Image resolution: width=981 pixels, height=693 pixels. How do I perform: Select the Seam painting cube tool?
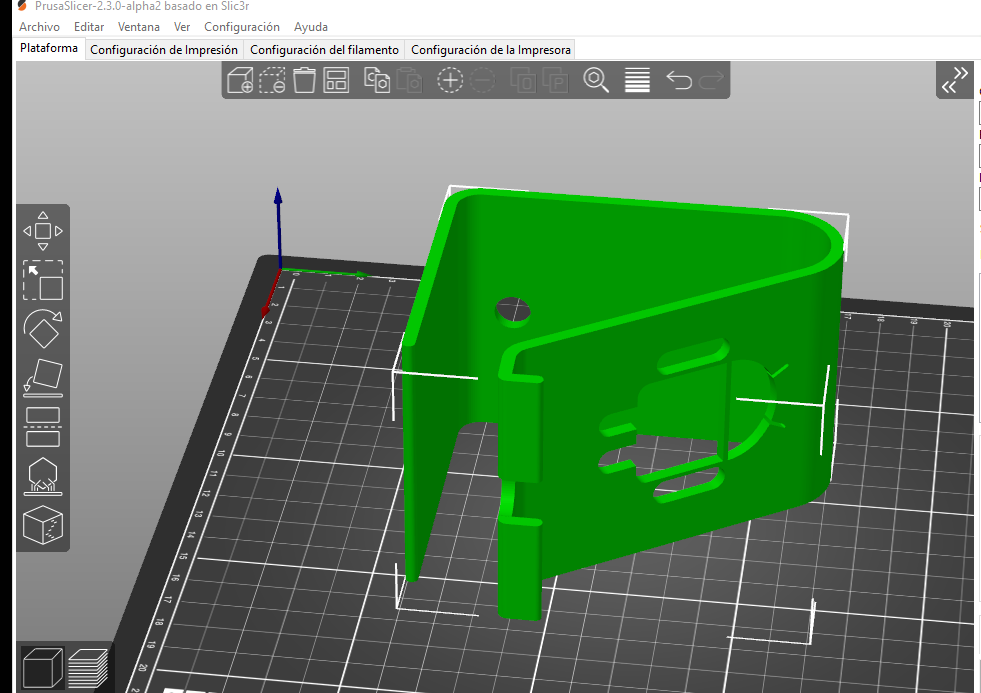43,525
